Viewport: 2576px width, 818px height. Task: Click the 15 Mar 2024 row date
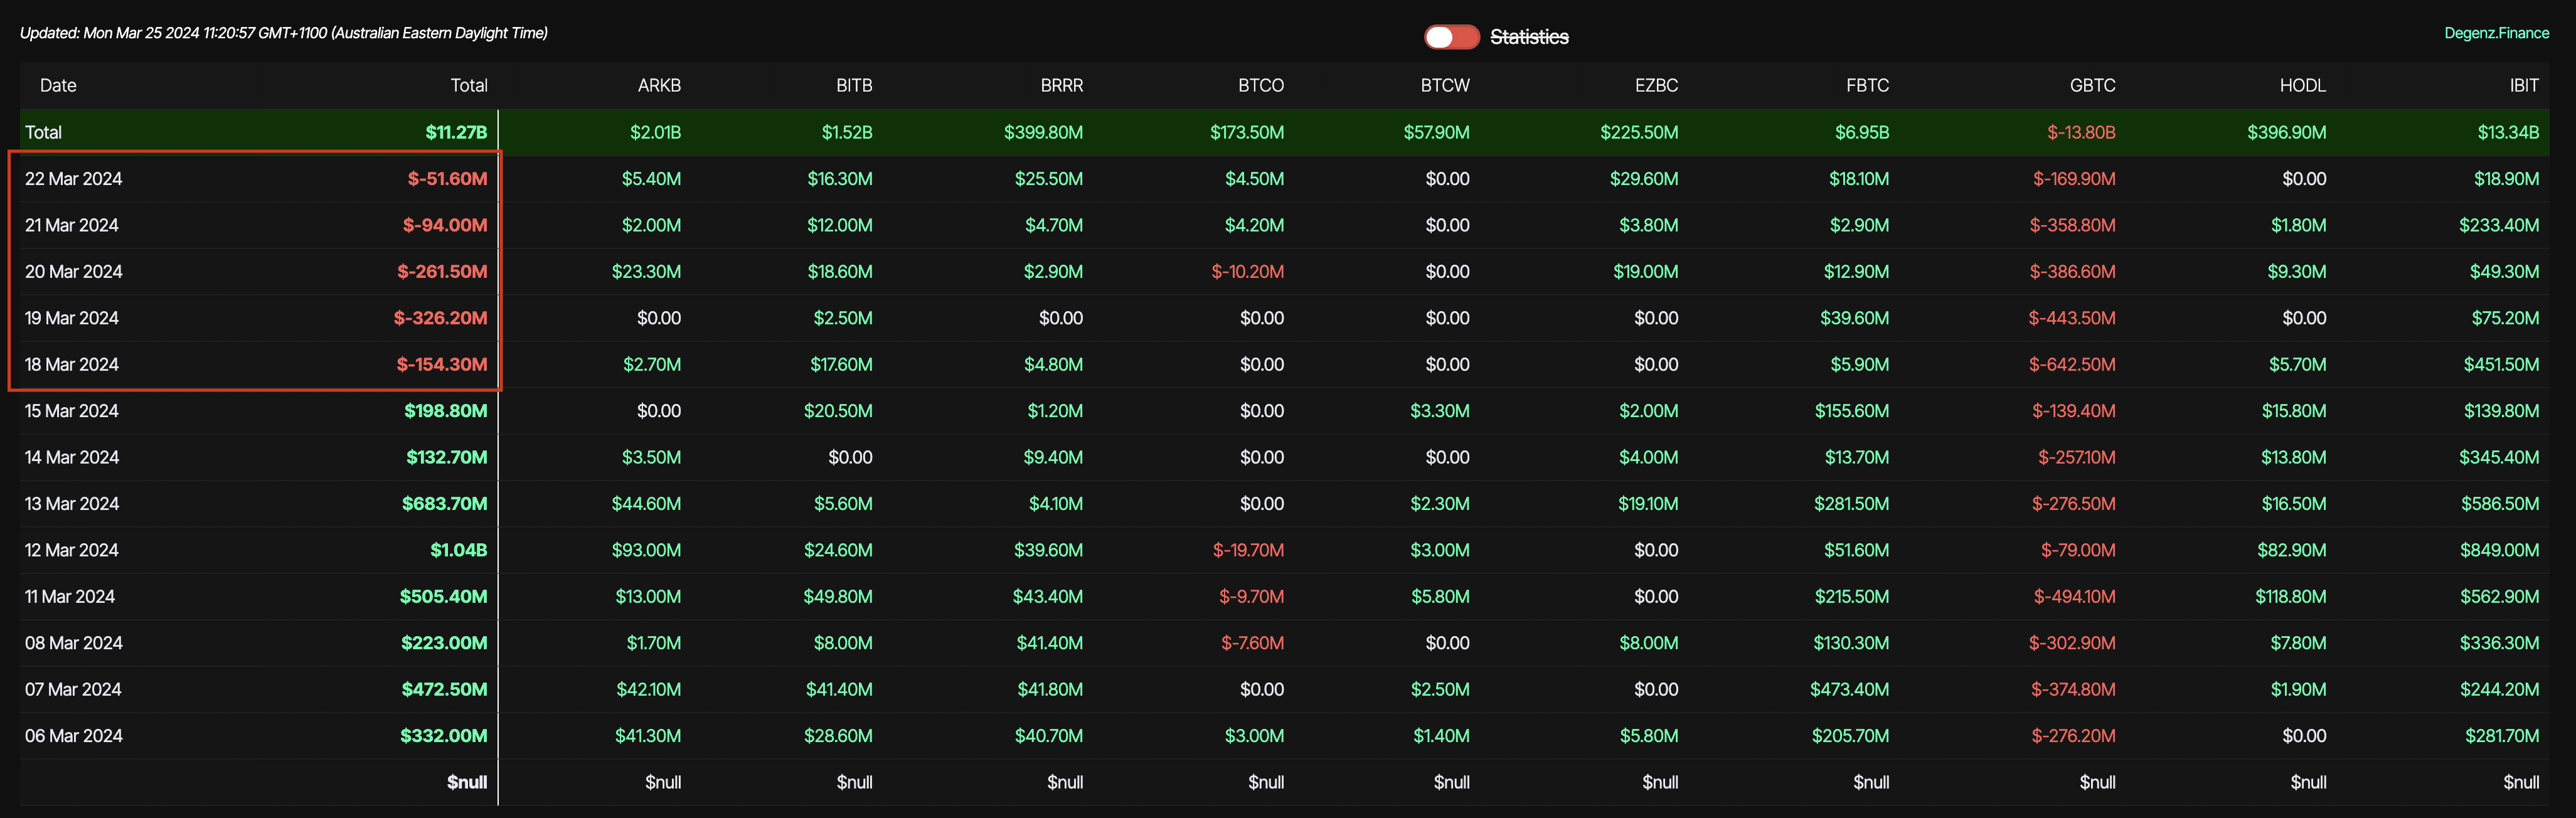(x=71, y=411)
